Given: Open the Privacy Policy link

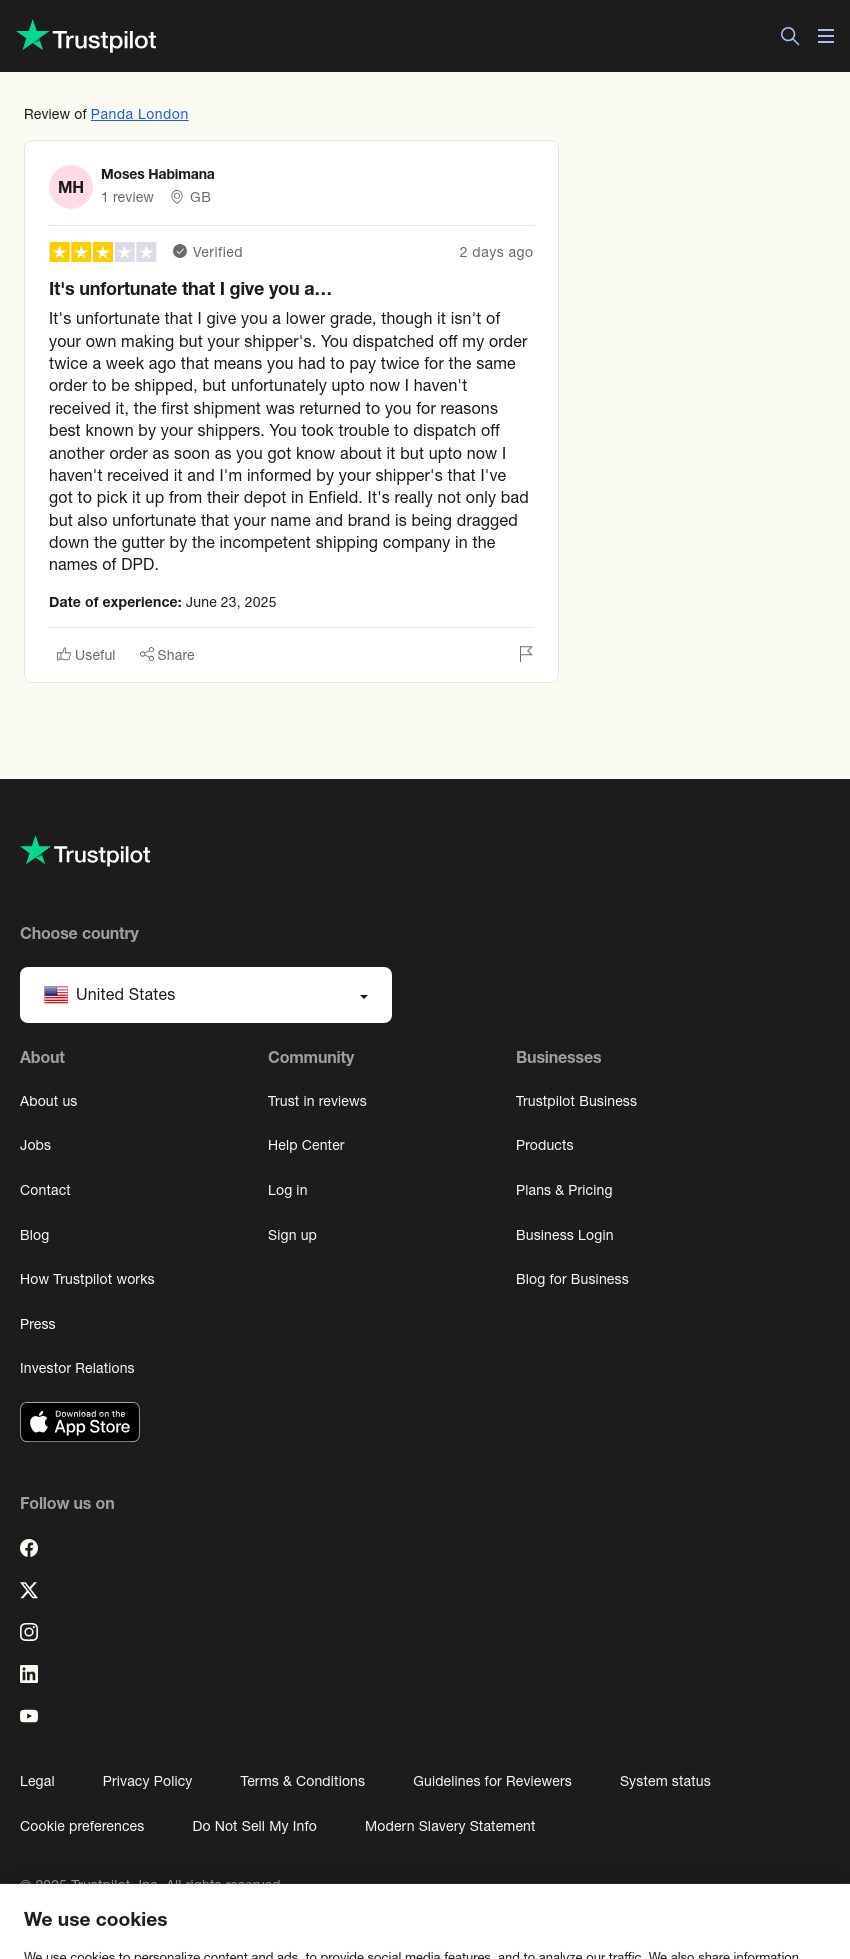Looking at the screenshot, I should click(x=147, y=1781).
